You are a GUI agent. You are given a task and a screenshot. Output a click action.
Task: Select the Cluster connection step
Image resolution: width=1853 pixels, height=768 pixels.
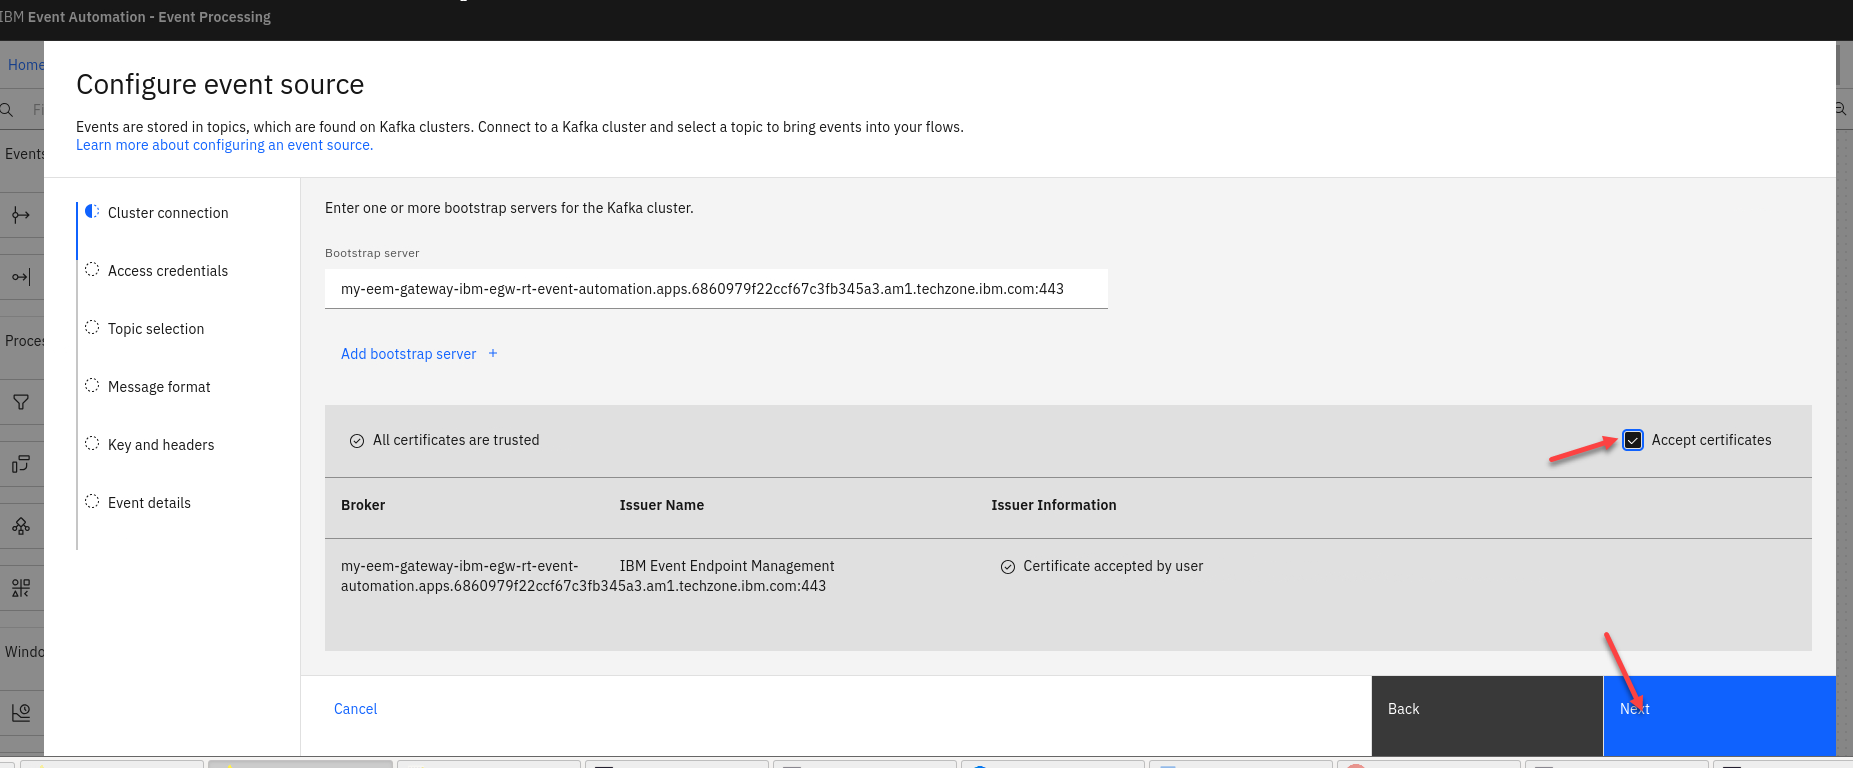click(168, 213)
